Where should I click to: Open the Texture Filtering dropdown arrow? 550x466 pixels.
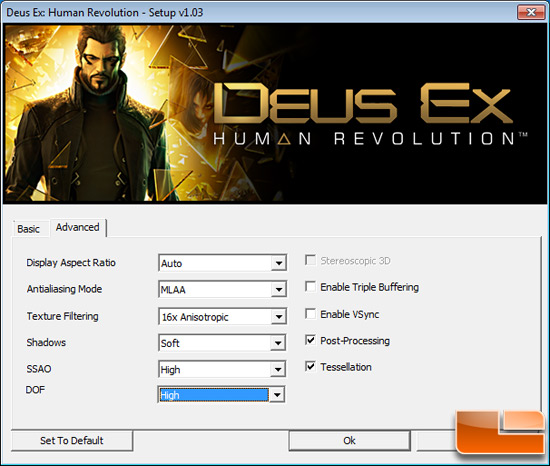point(279,317)
